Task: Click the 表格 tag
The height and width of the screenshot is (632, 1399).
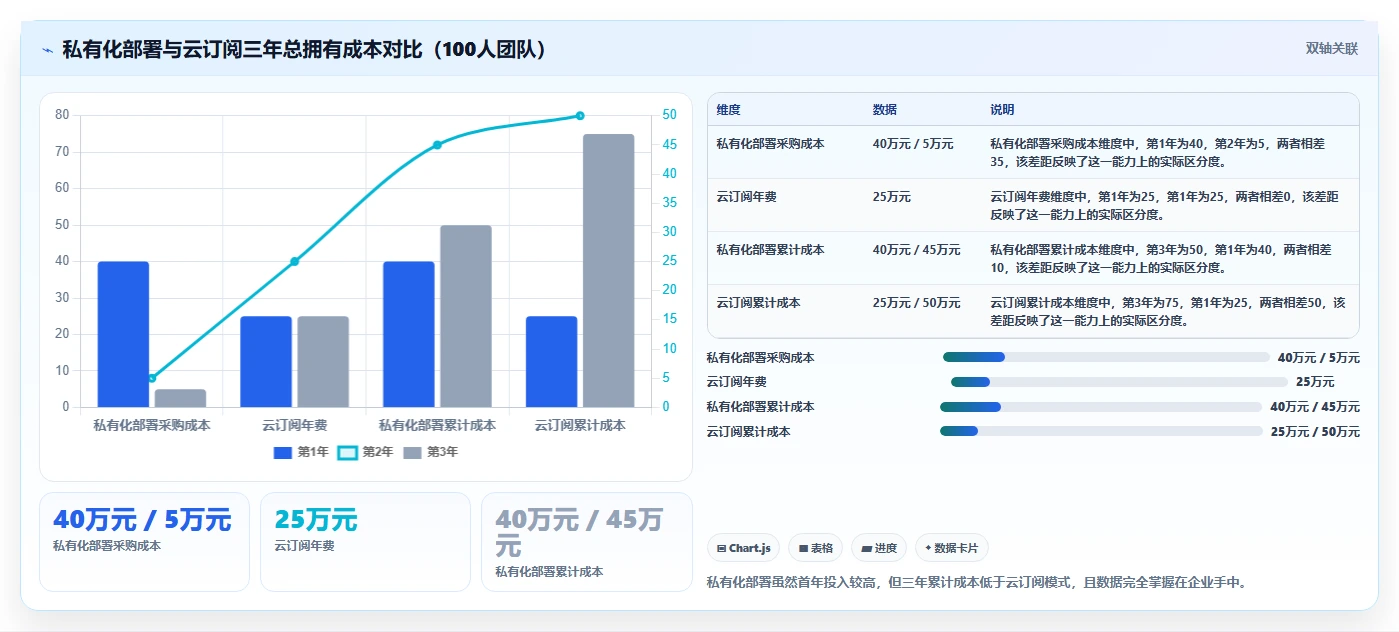Action: (816, 548)
